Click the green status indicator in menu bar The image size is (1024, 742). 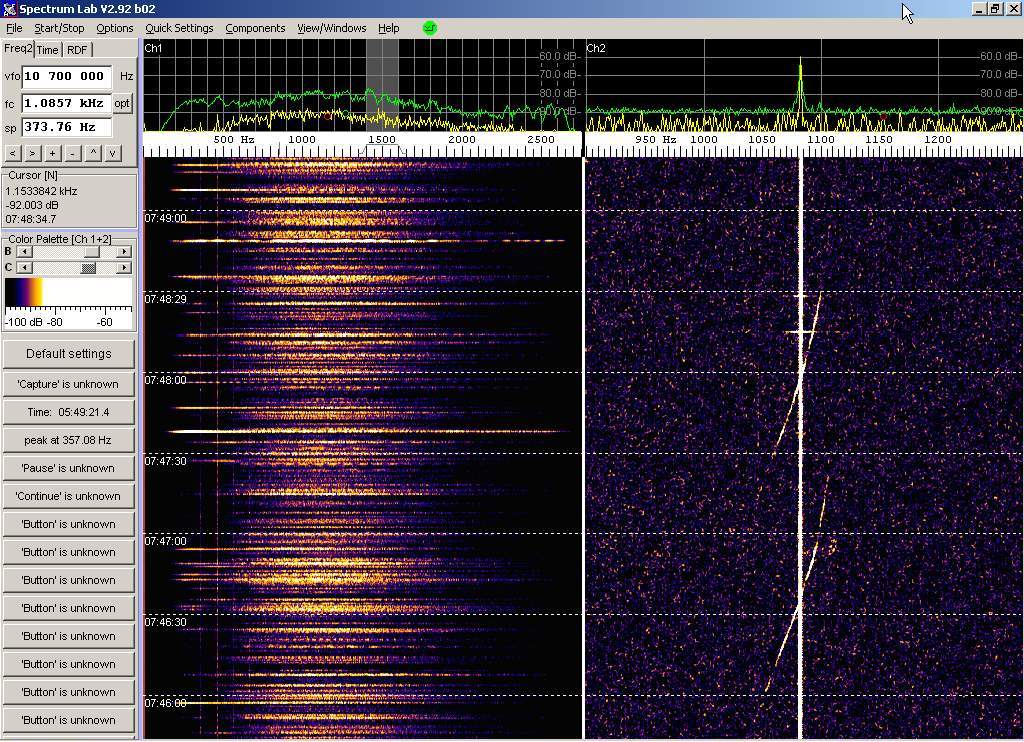(430, 28)
